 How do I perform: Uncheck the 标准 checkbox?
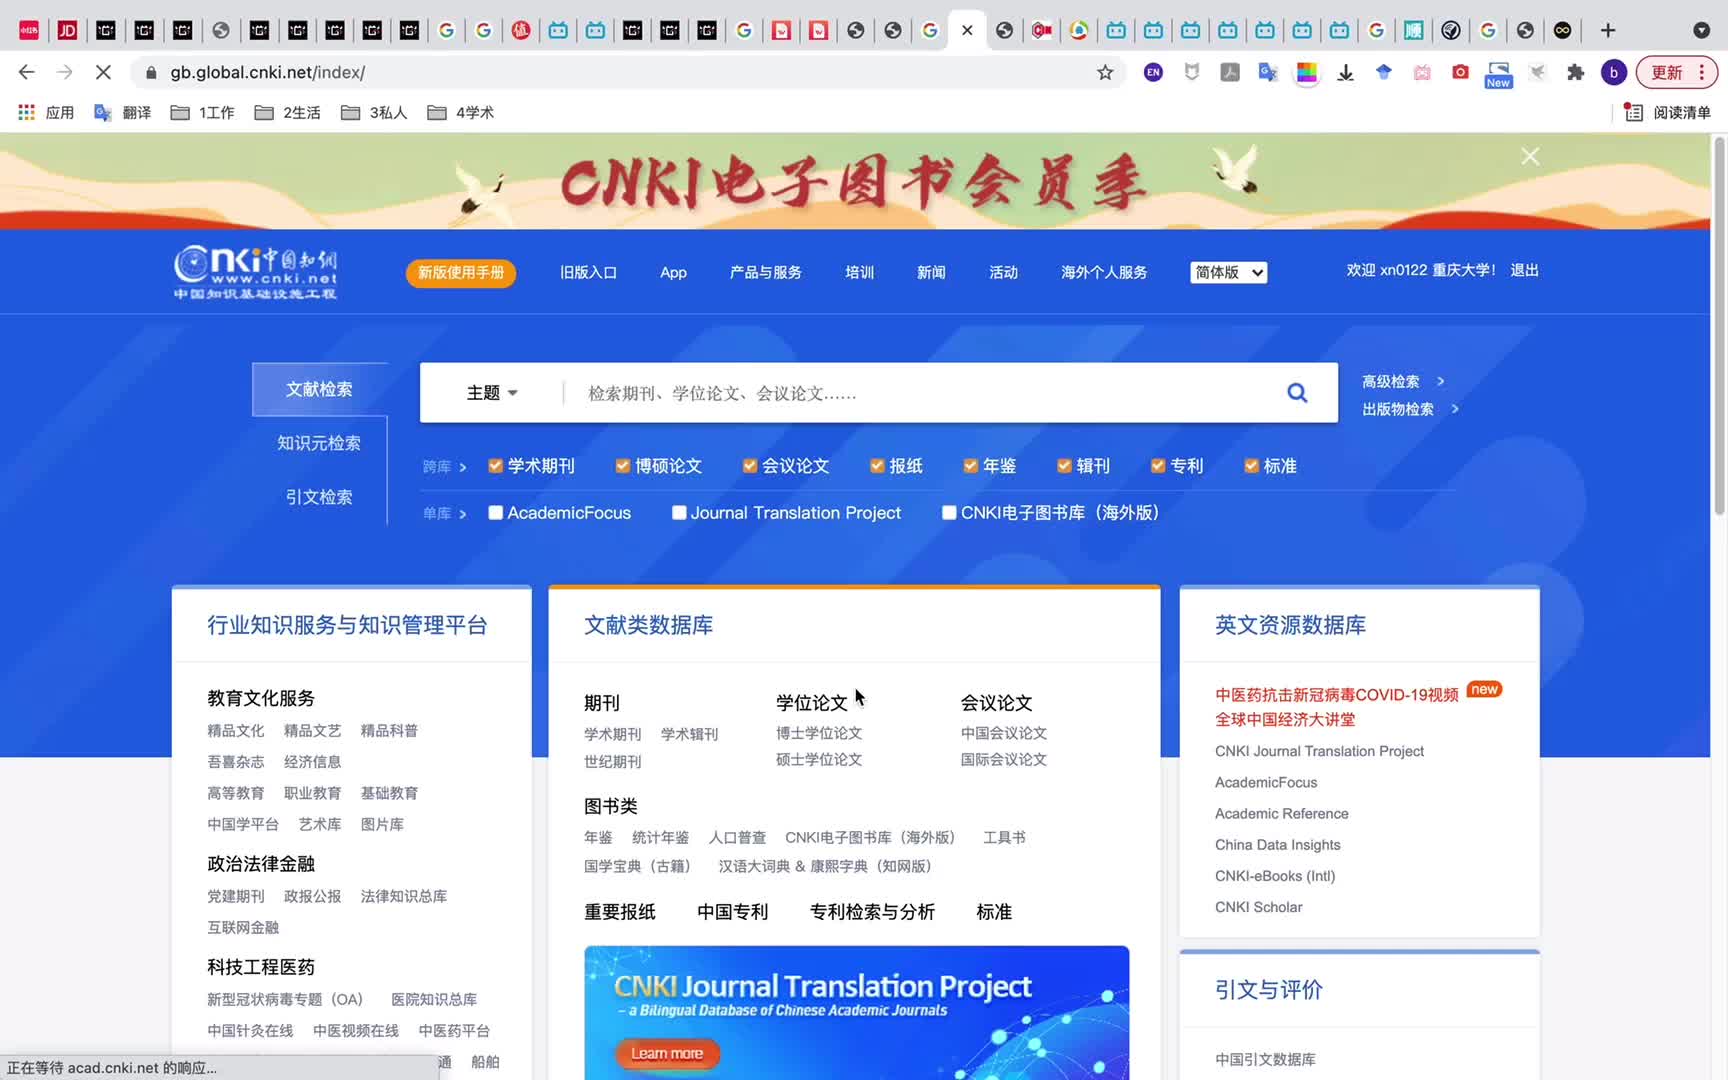[1251, 466]
